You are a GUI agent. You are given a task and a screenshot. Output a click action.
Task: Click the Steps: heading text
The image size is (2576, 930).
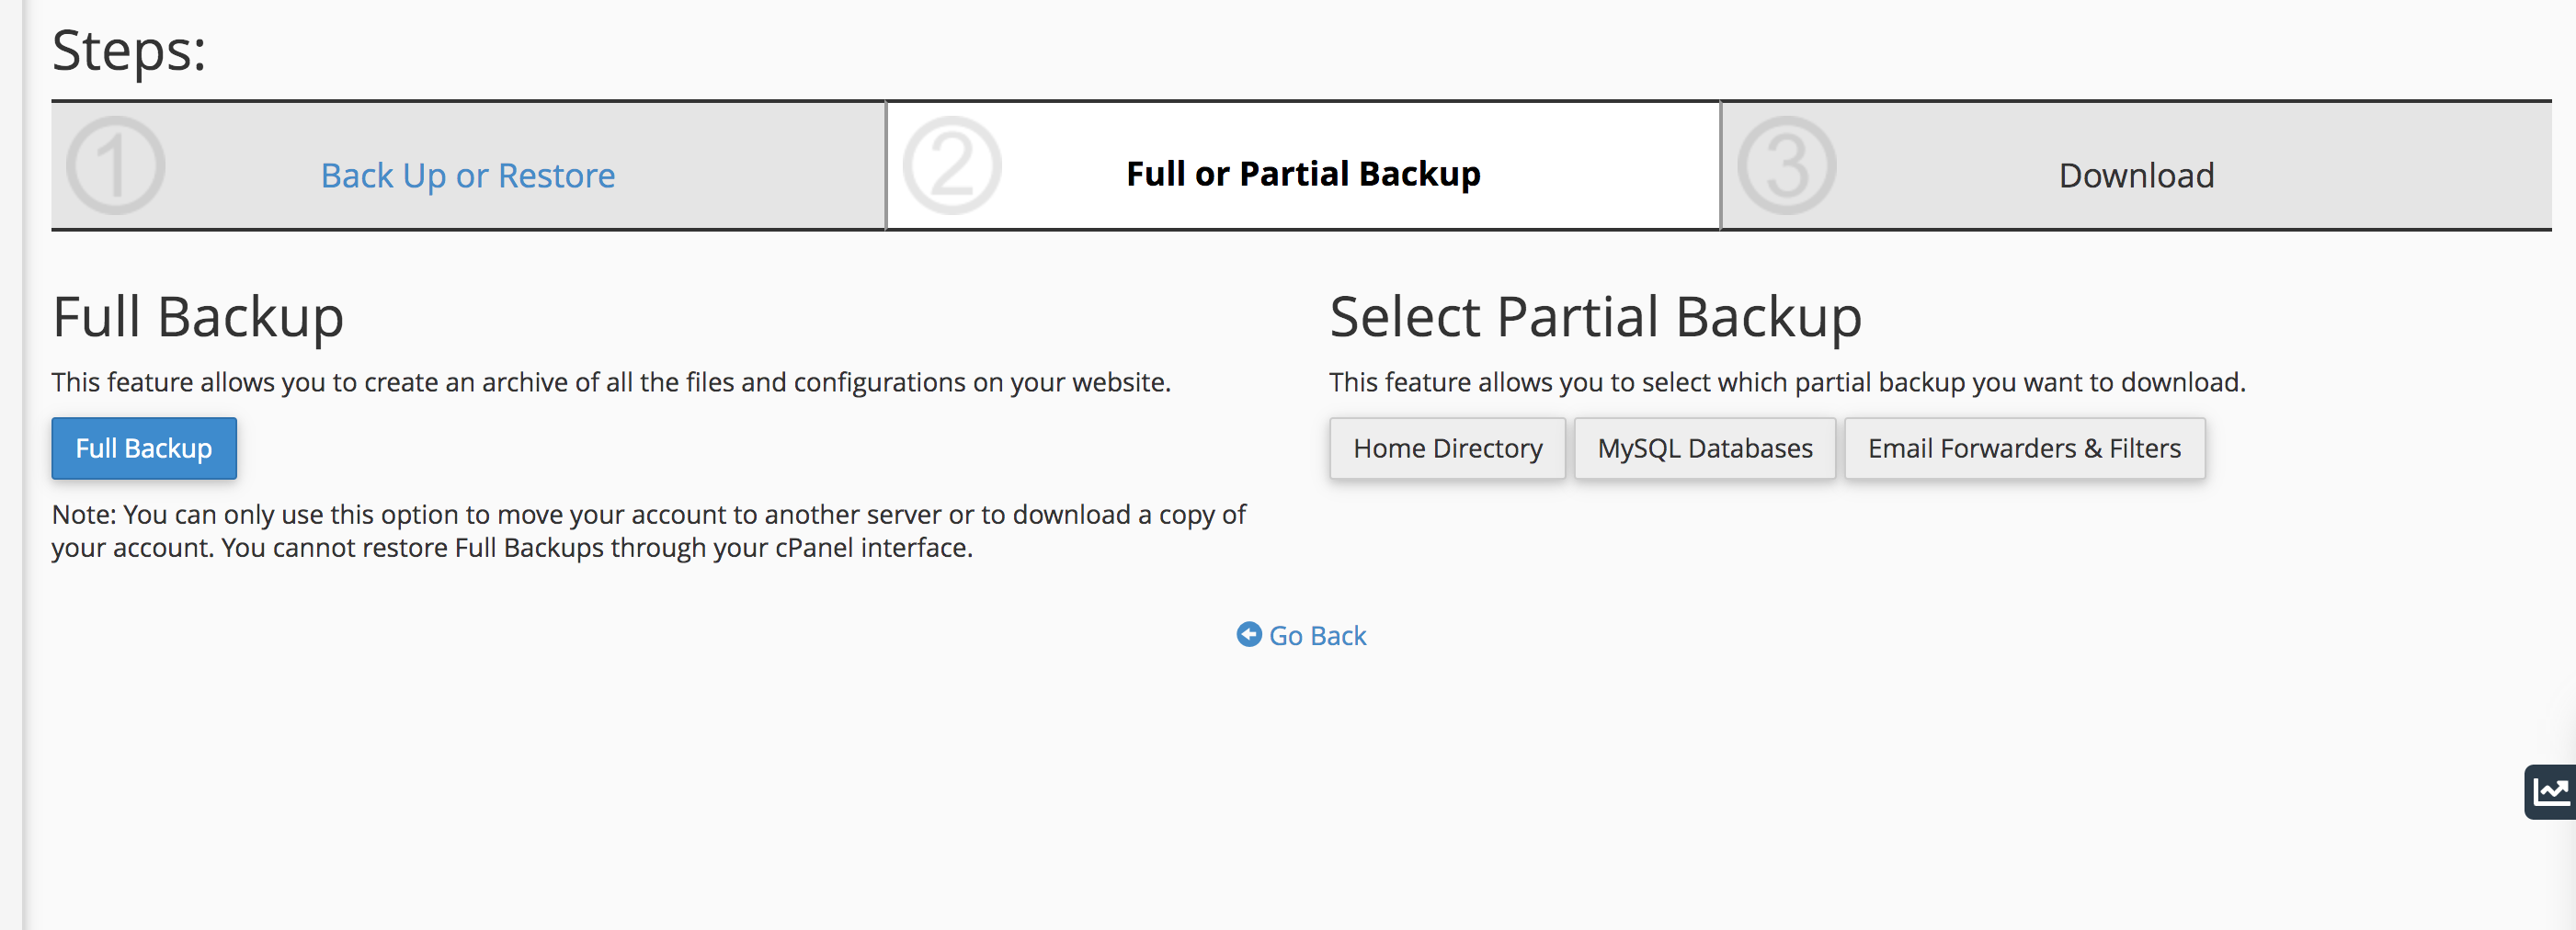pos(129,50)
